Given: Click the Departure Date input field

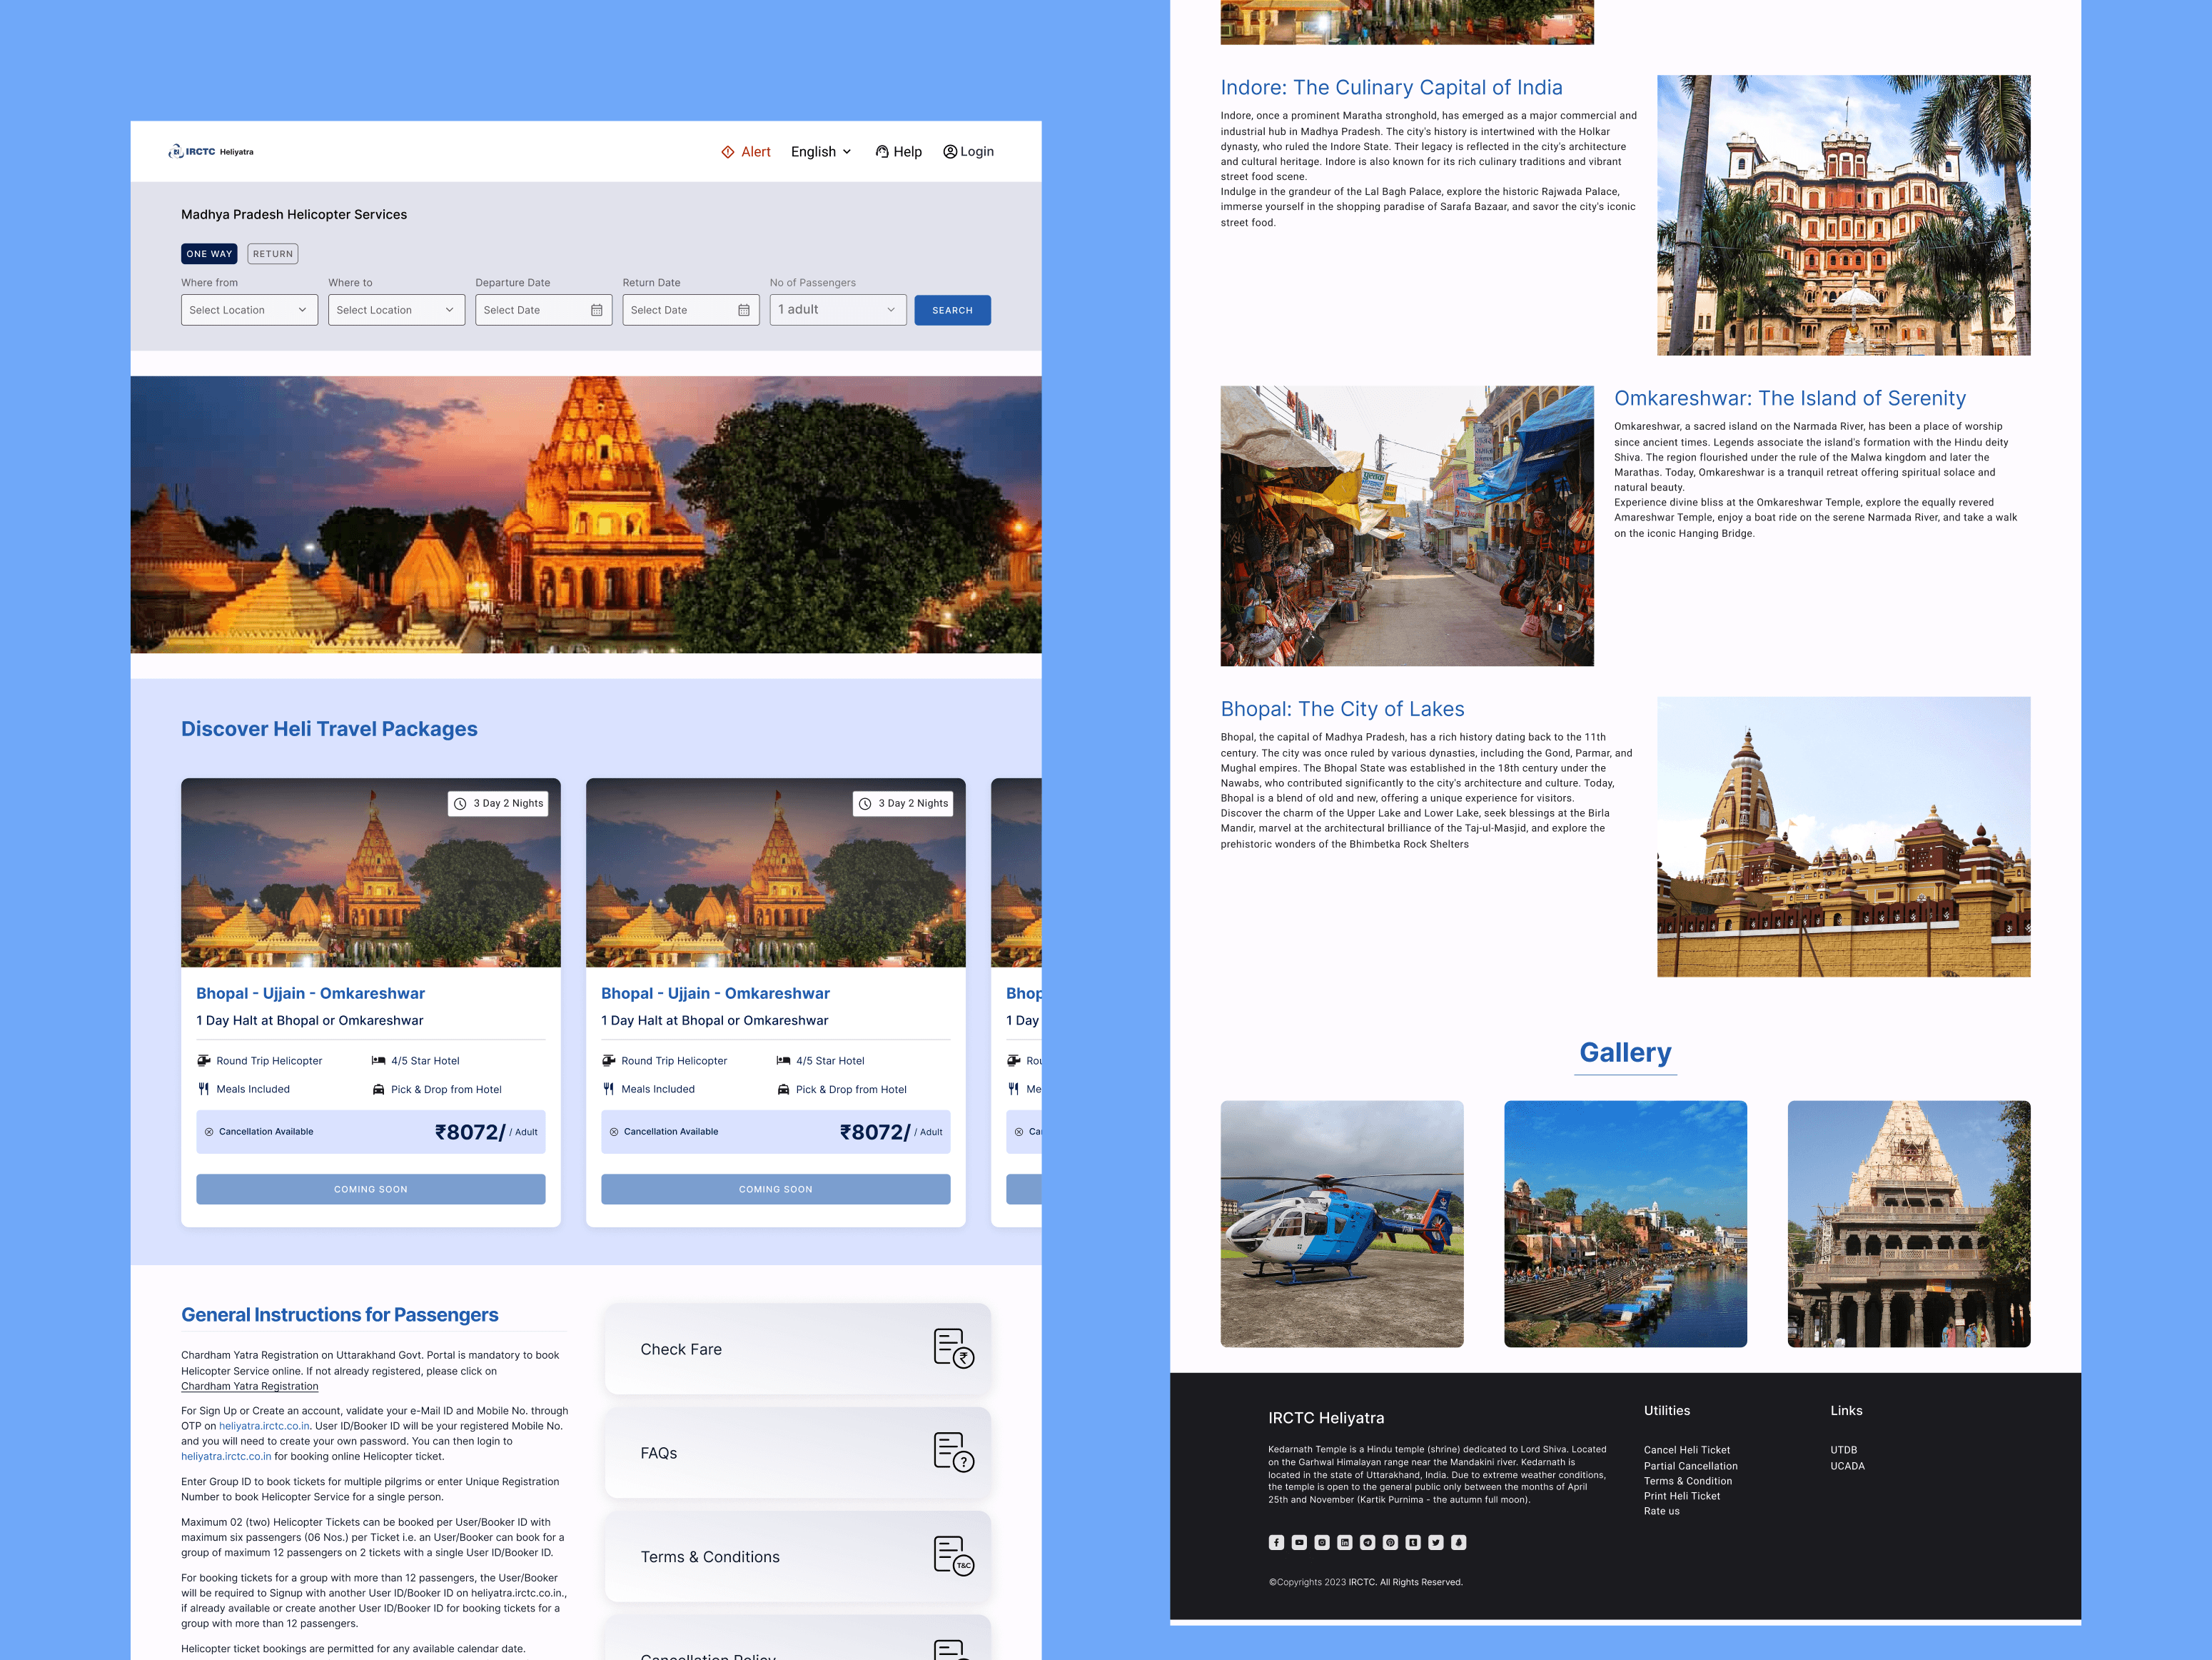Looking at the screenshot, I should point(544,310).
